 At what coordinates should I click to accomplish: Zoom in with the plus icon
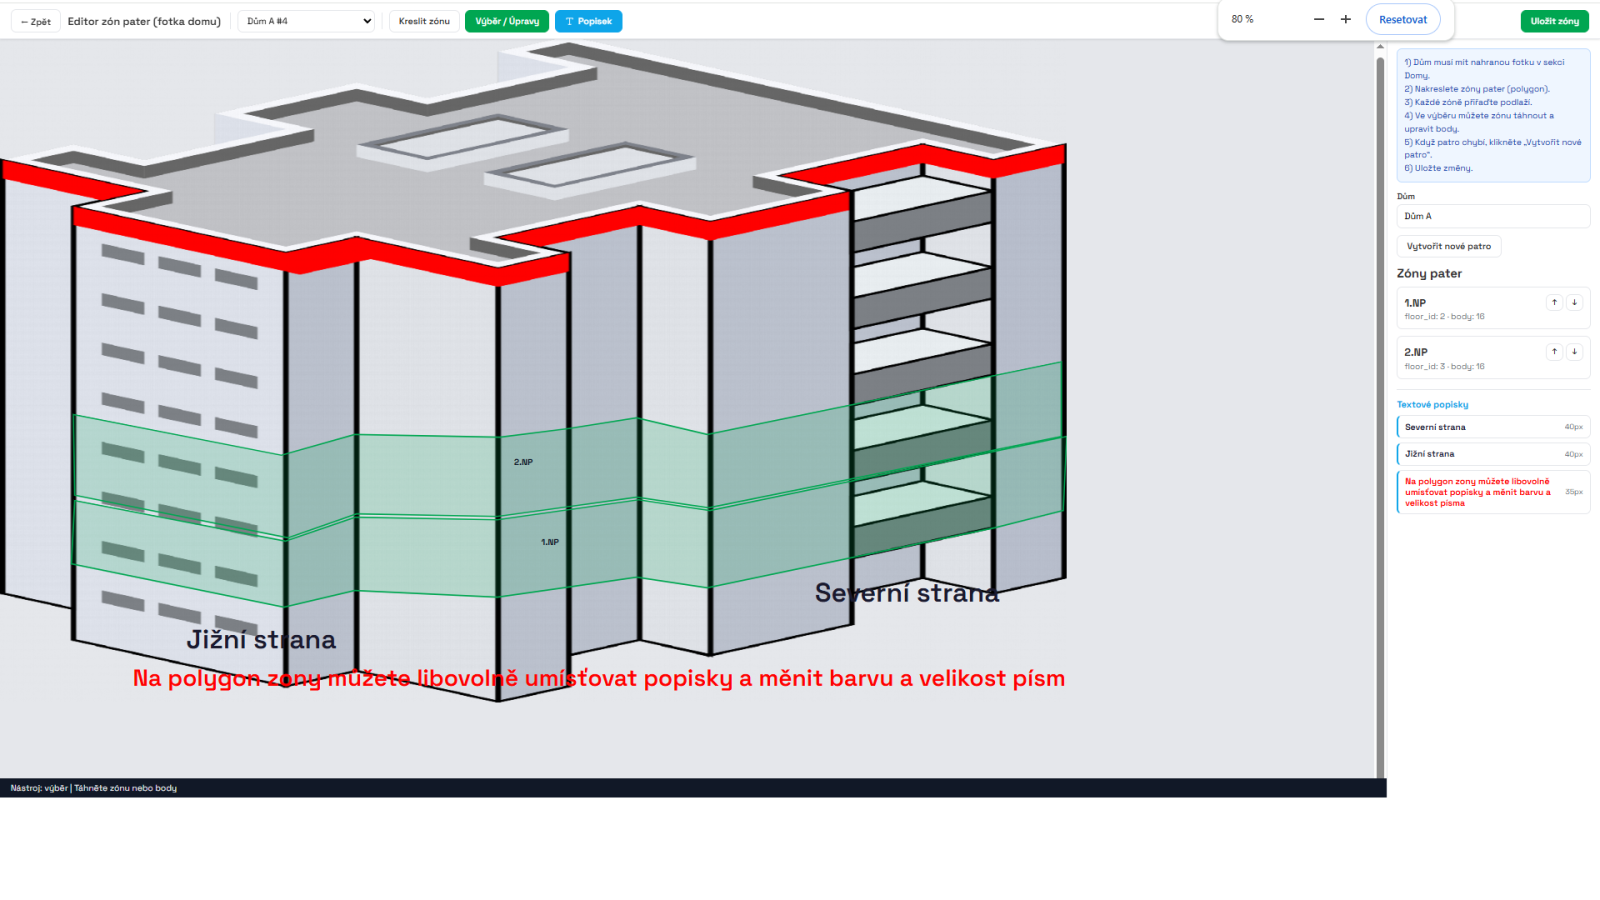[1346, 19]
